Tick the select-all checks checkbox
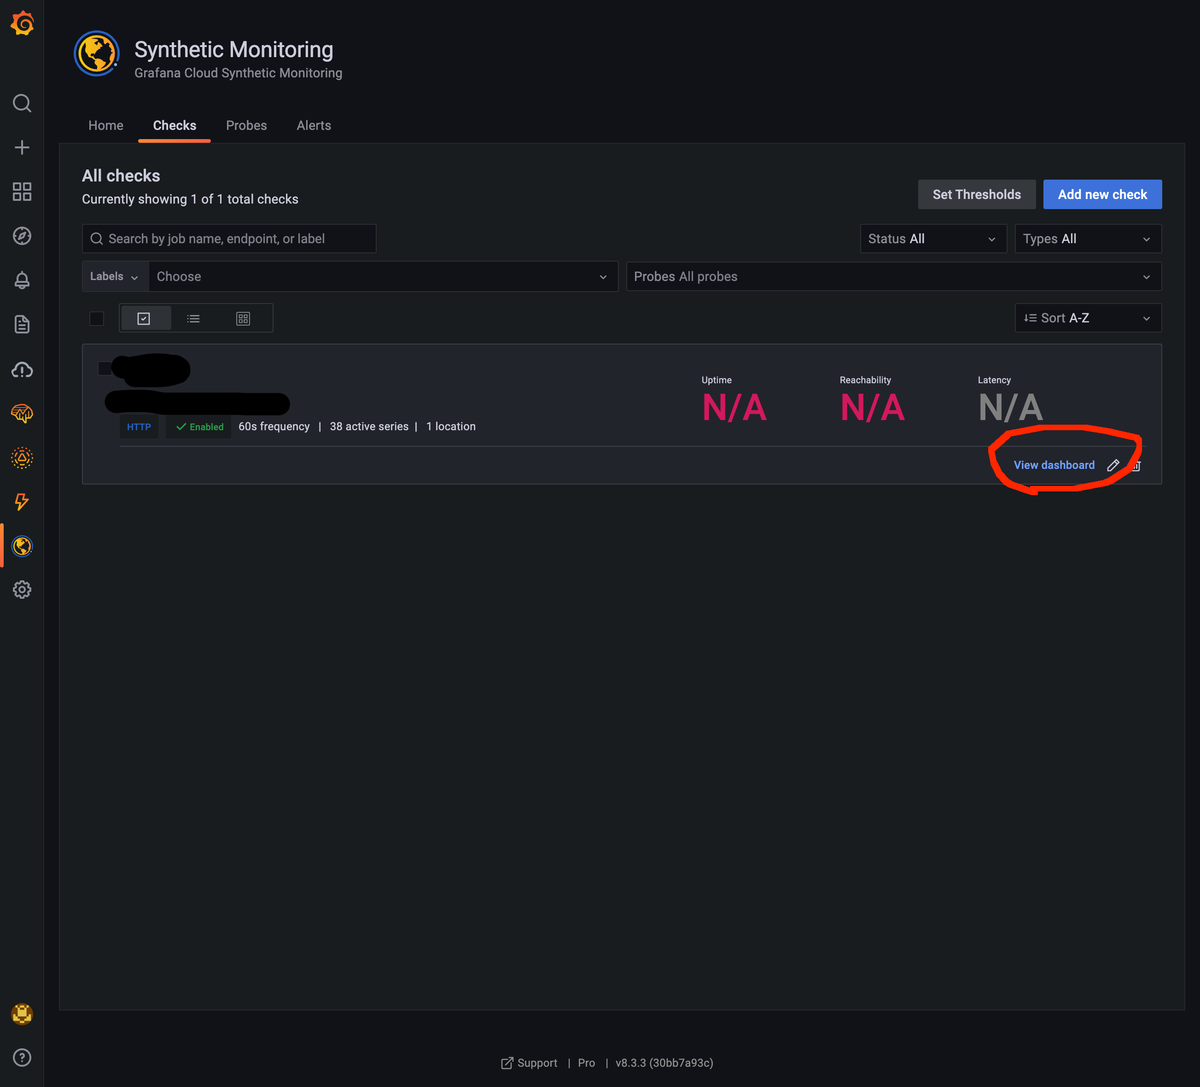Image resolution: width=1200 pixels, height=1087 pixels. pyautogui.click(x=97, y=318)
